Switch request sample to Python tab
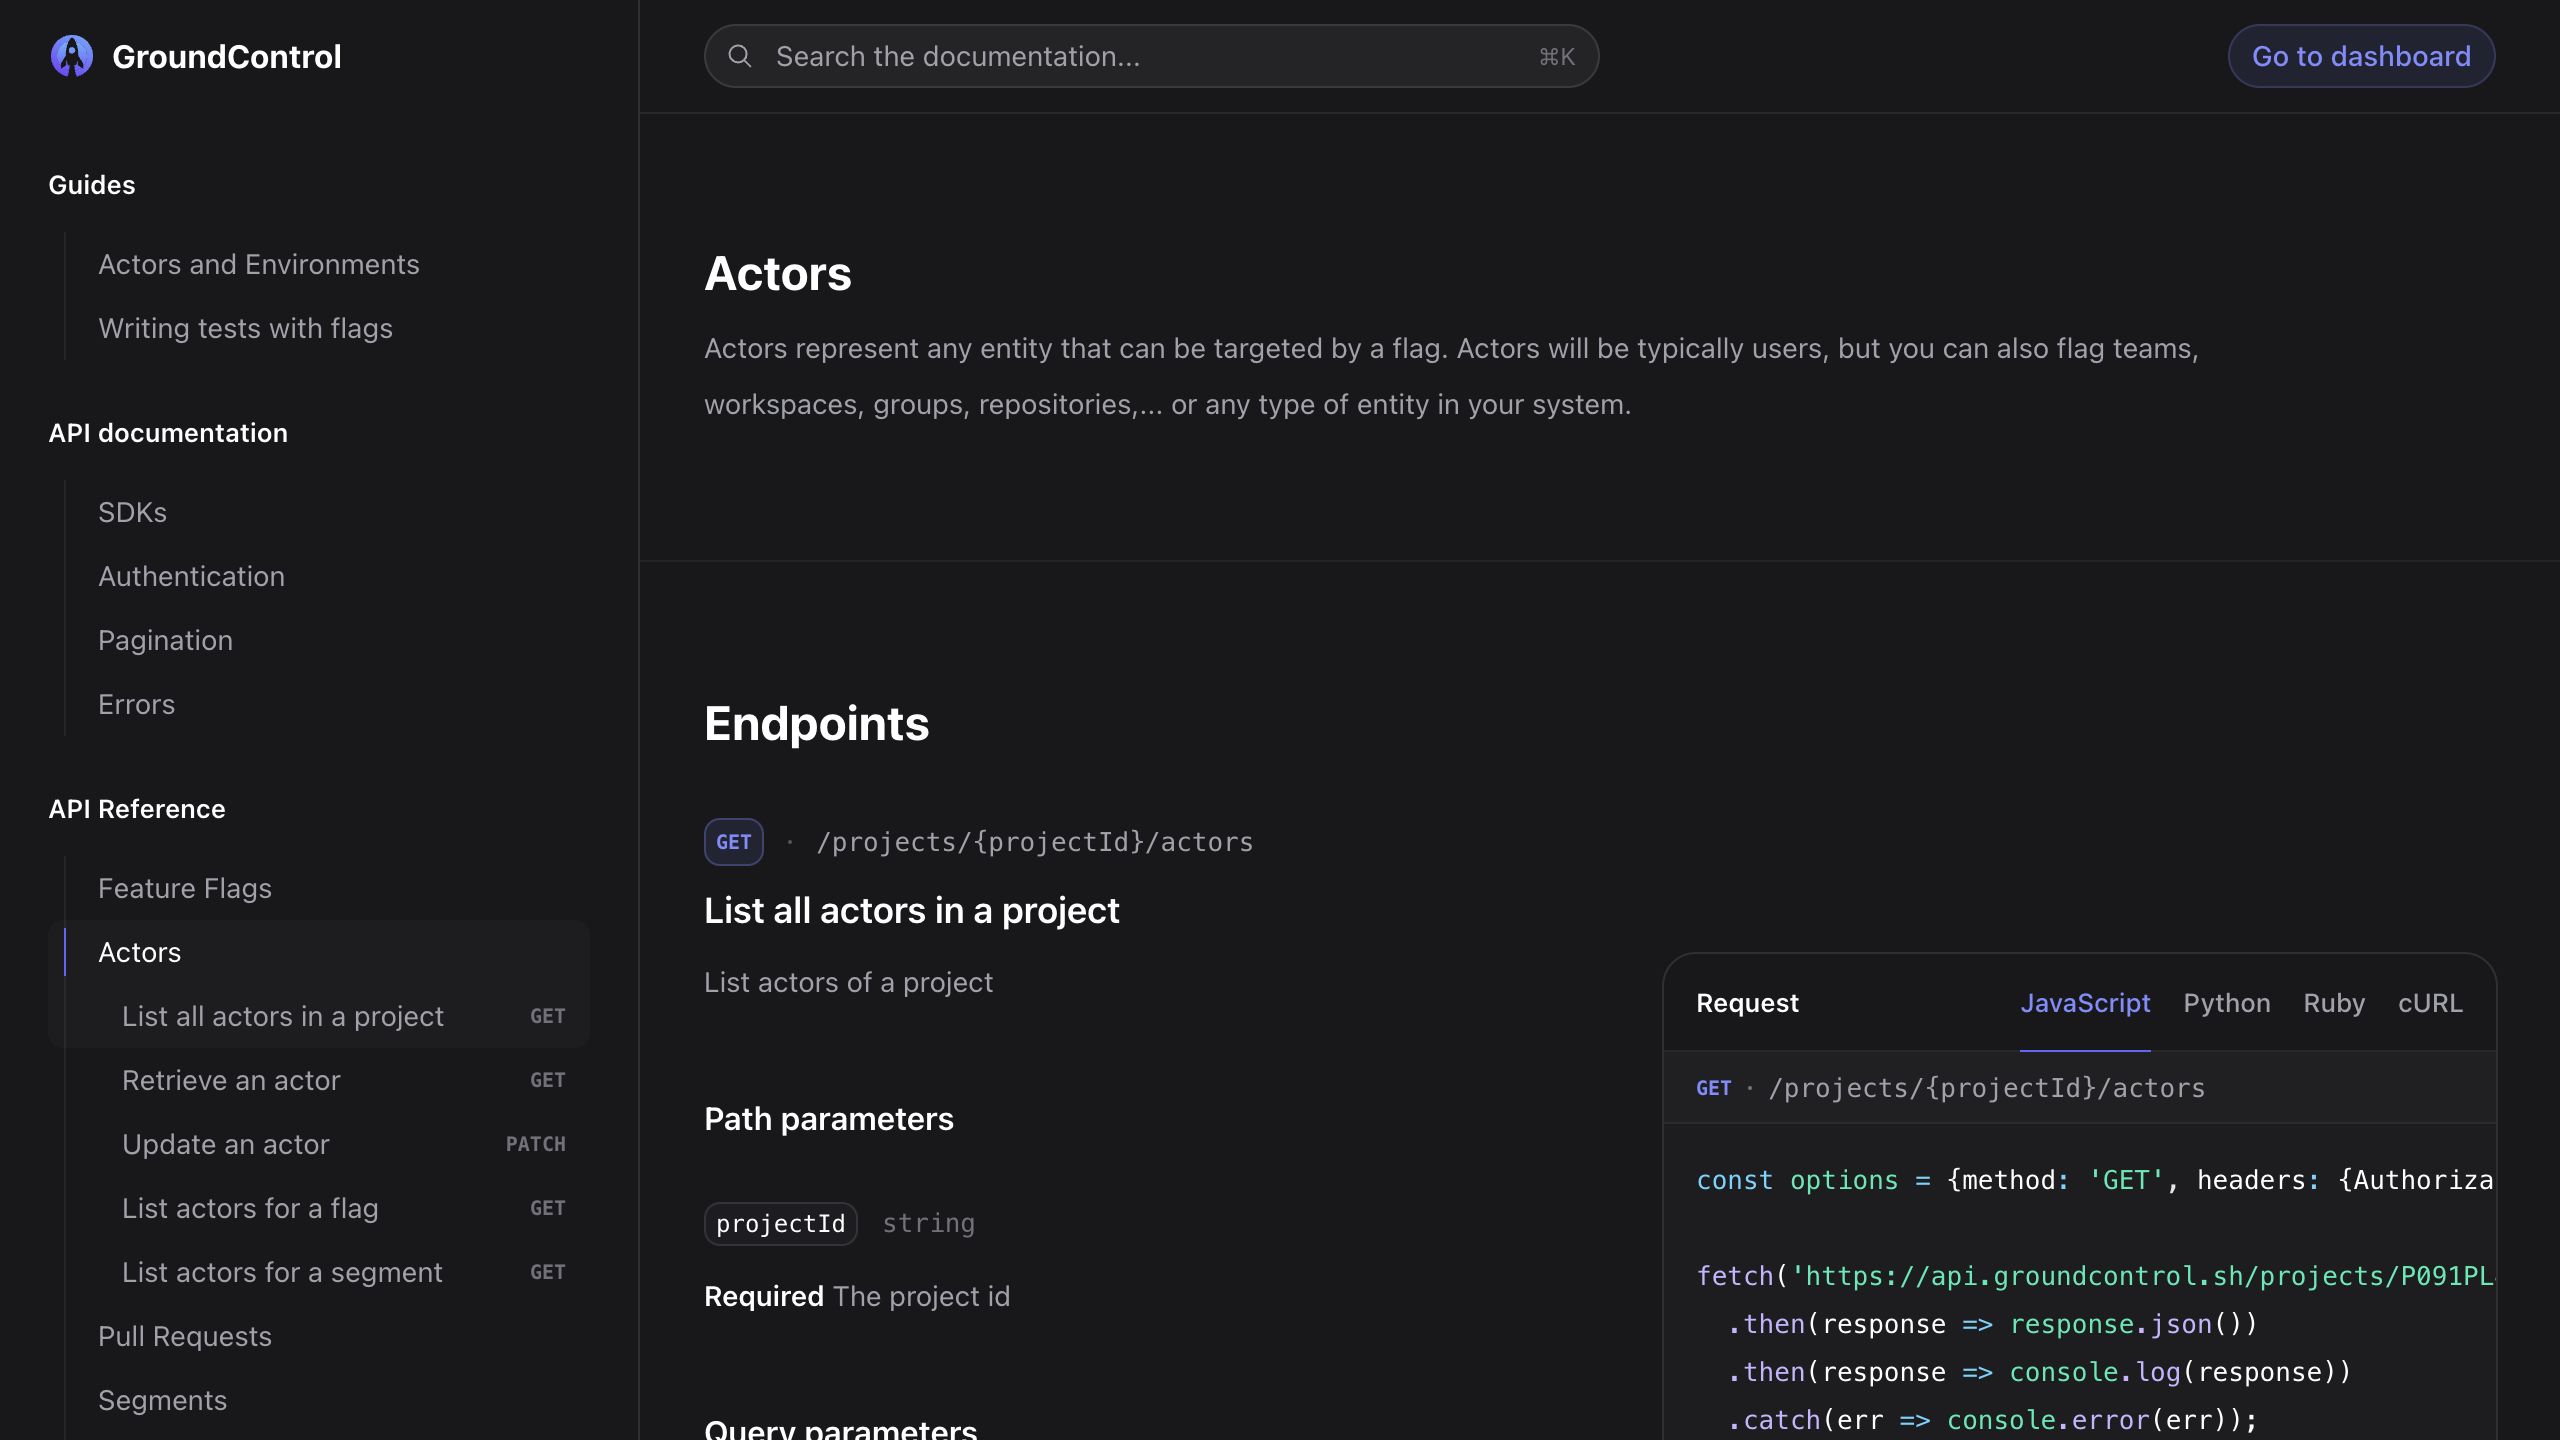Viewport: 2560px width, 1440px height. tap(2226, 1003)
